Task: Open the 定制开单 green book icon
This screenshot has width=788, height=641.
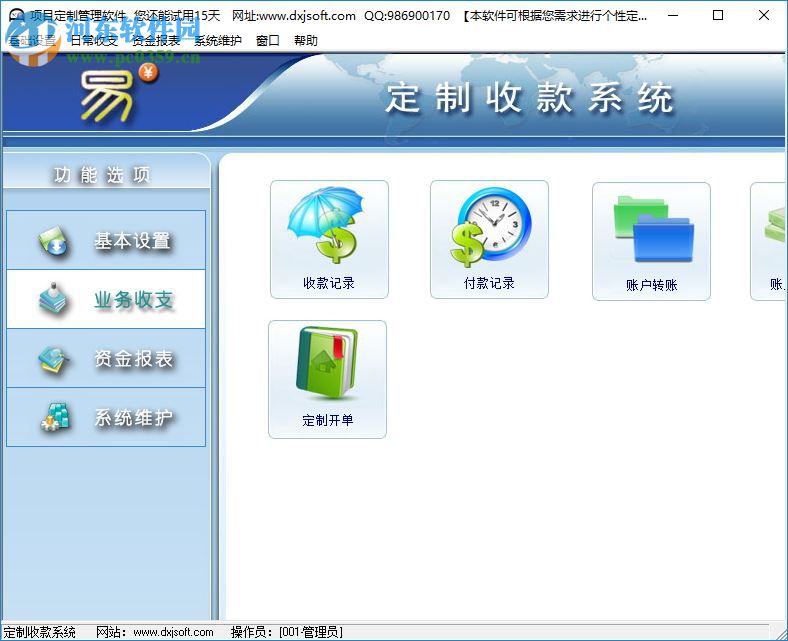Action: click(327, 363)
